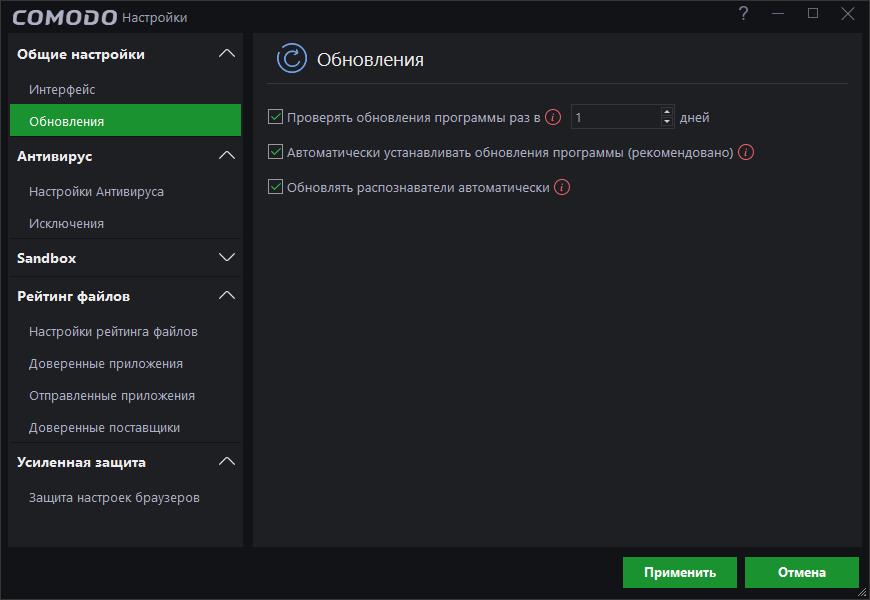Click the info icon beside recognizer updates option
Viewport: 870px width, 600px height.
tap(562, 187)
